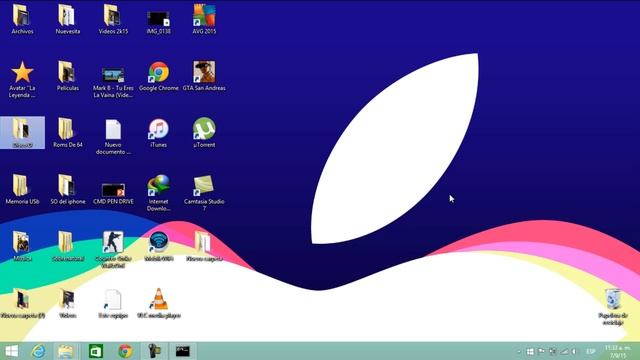Select the Avatar La Leyenda star icon
This screenshot has width=640, height=360.
tap(22, 80)
